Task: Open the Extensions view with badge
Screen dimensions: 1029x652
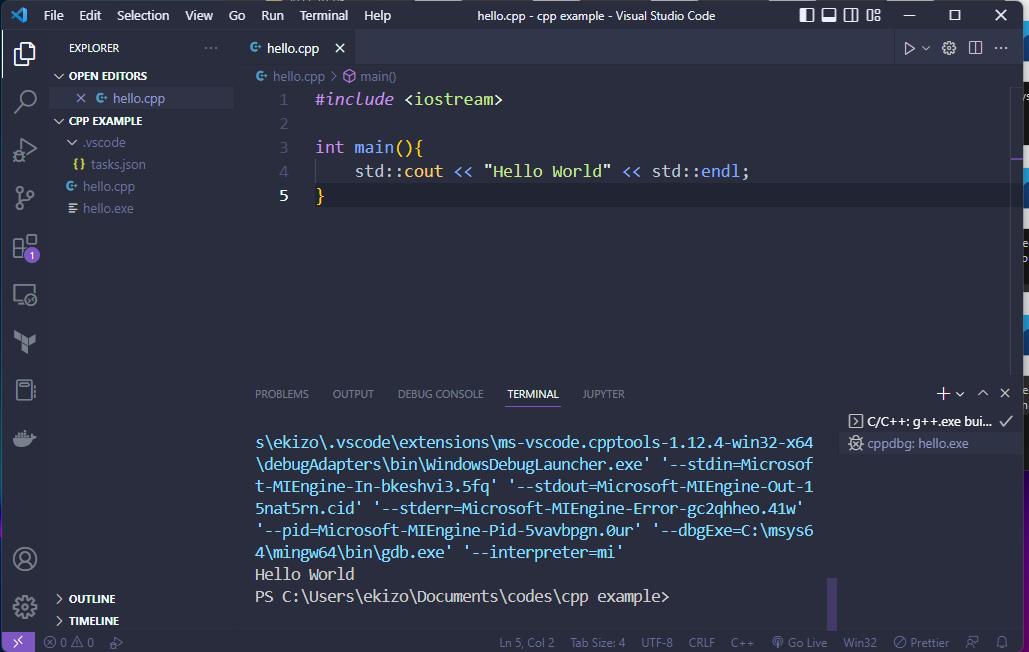Action: (x=25, y=247)
